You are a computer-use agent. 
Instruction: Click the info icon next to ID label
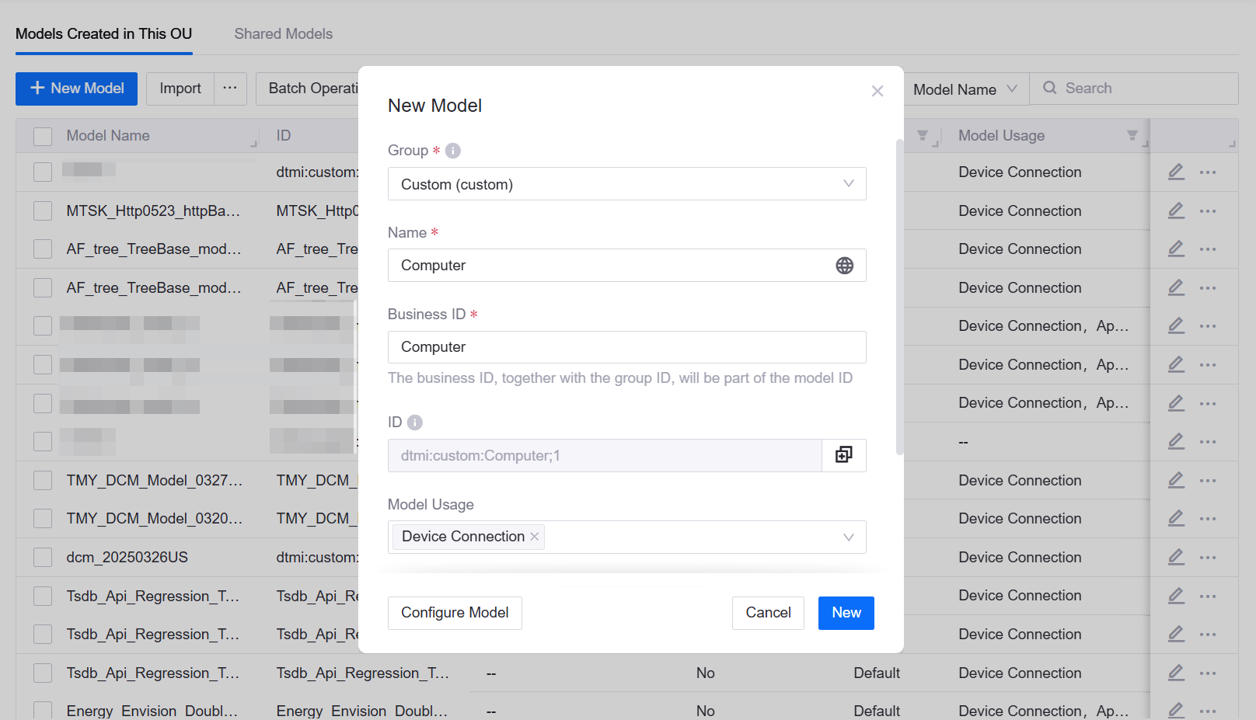[415, 423]
